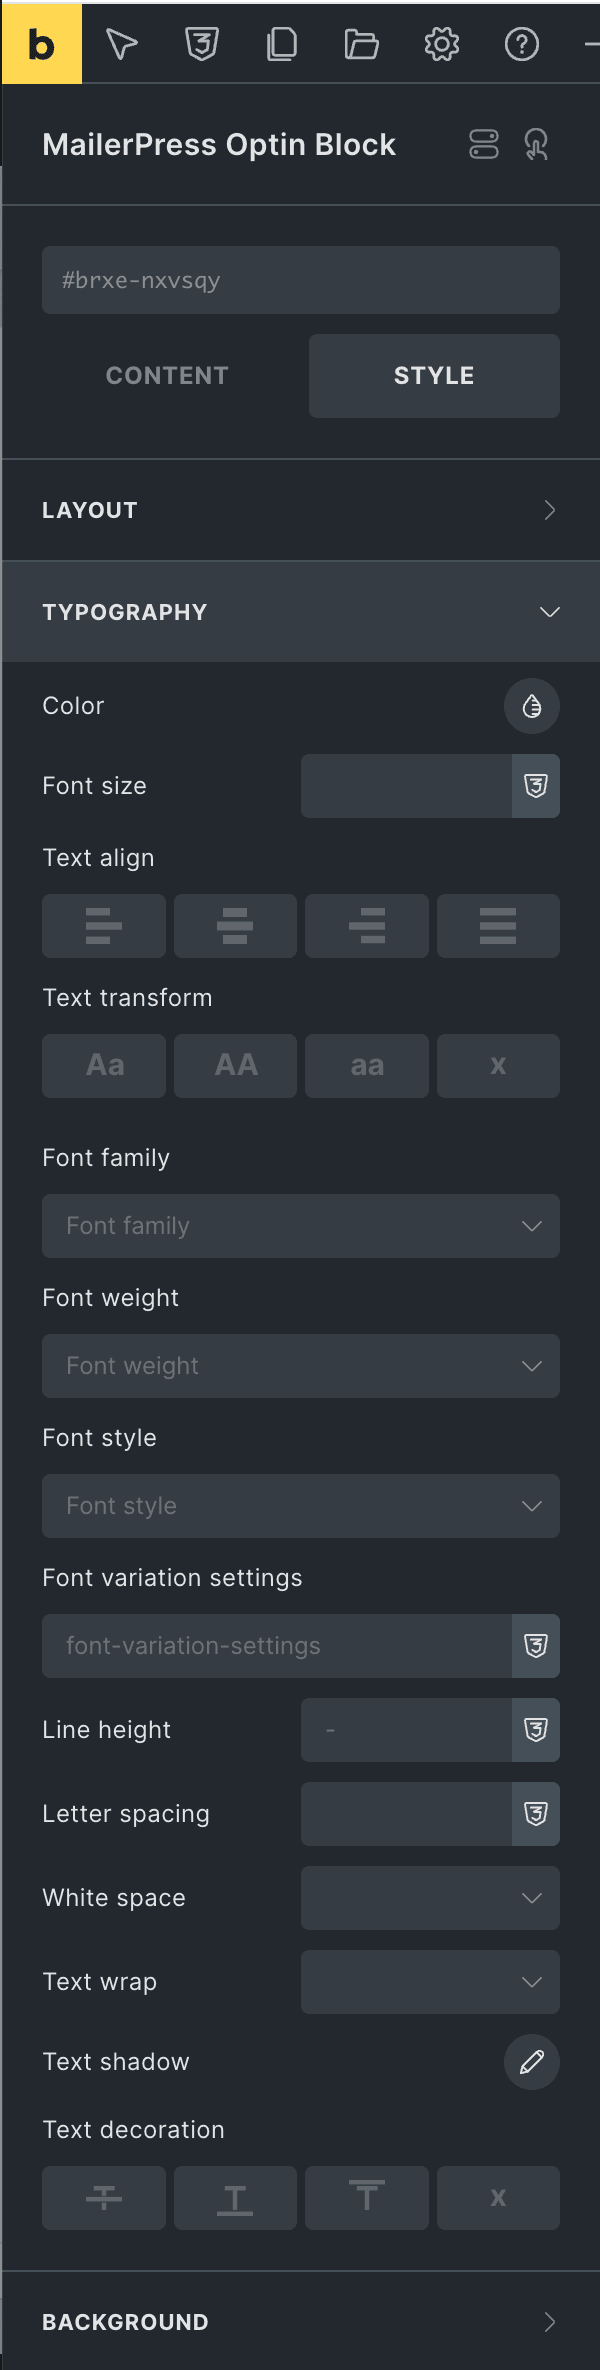
Task: Open the Font family dropdown
Action: coord(300,1226)
